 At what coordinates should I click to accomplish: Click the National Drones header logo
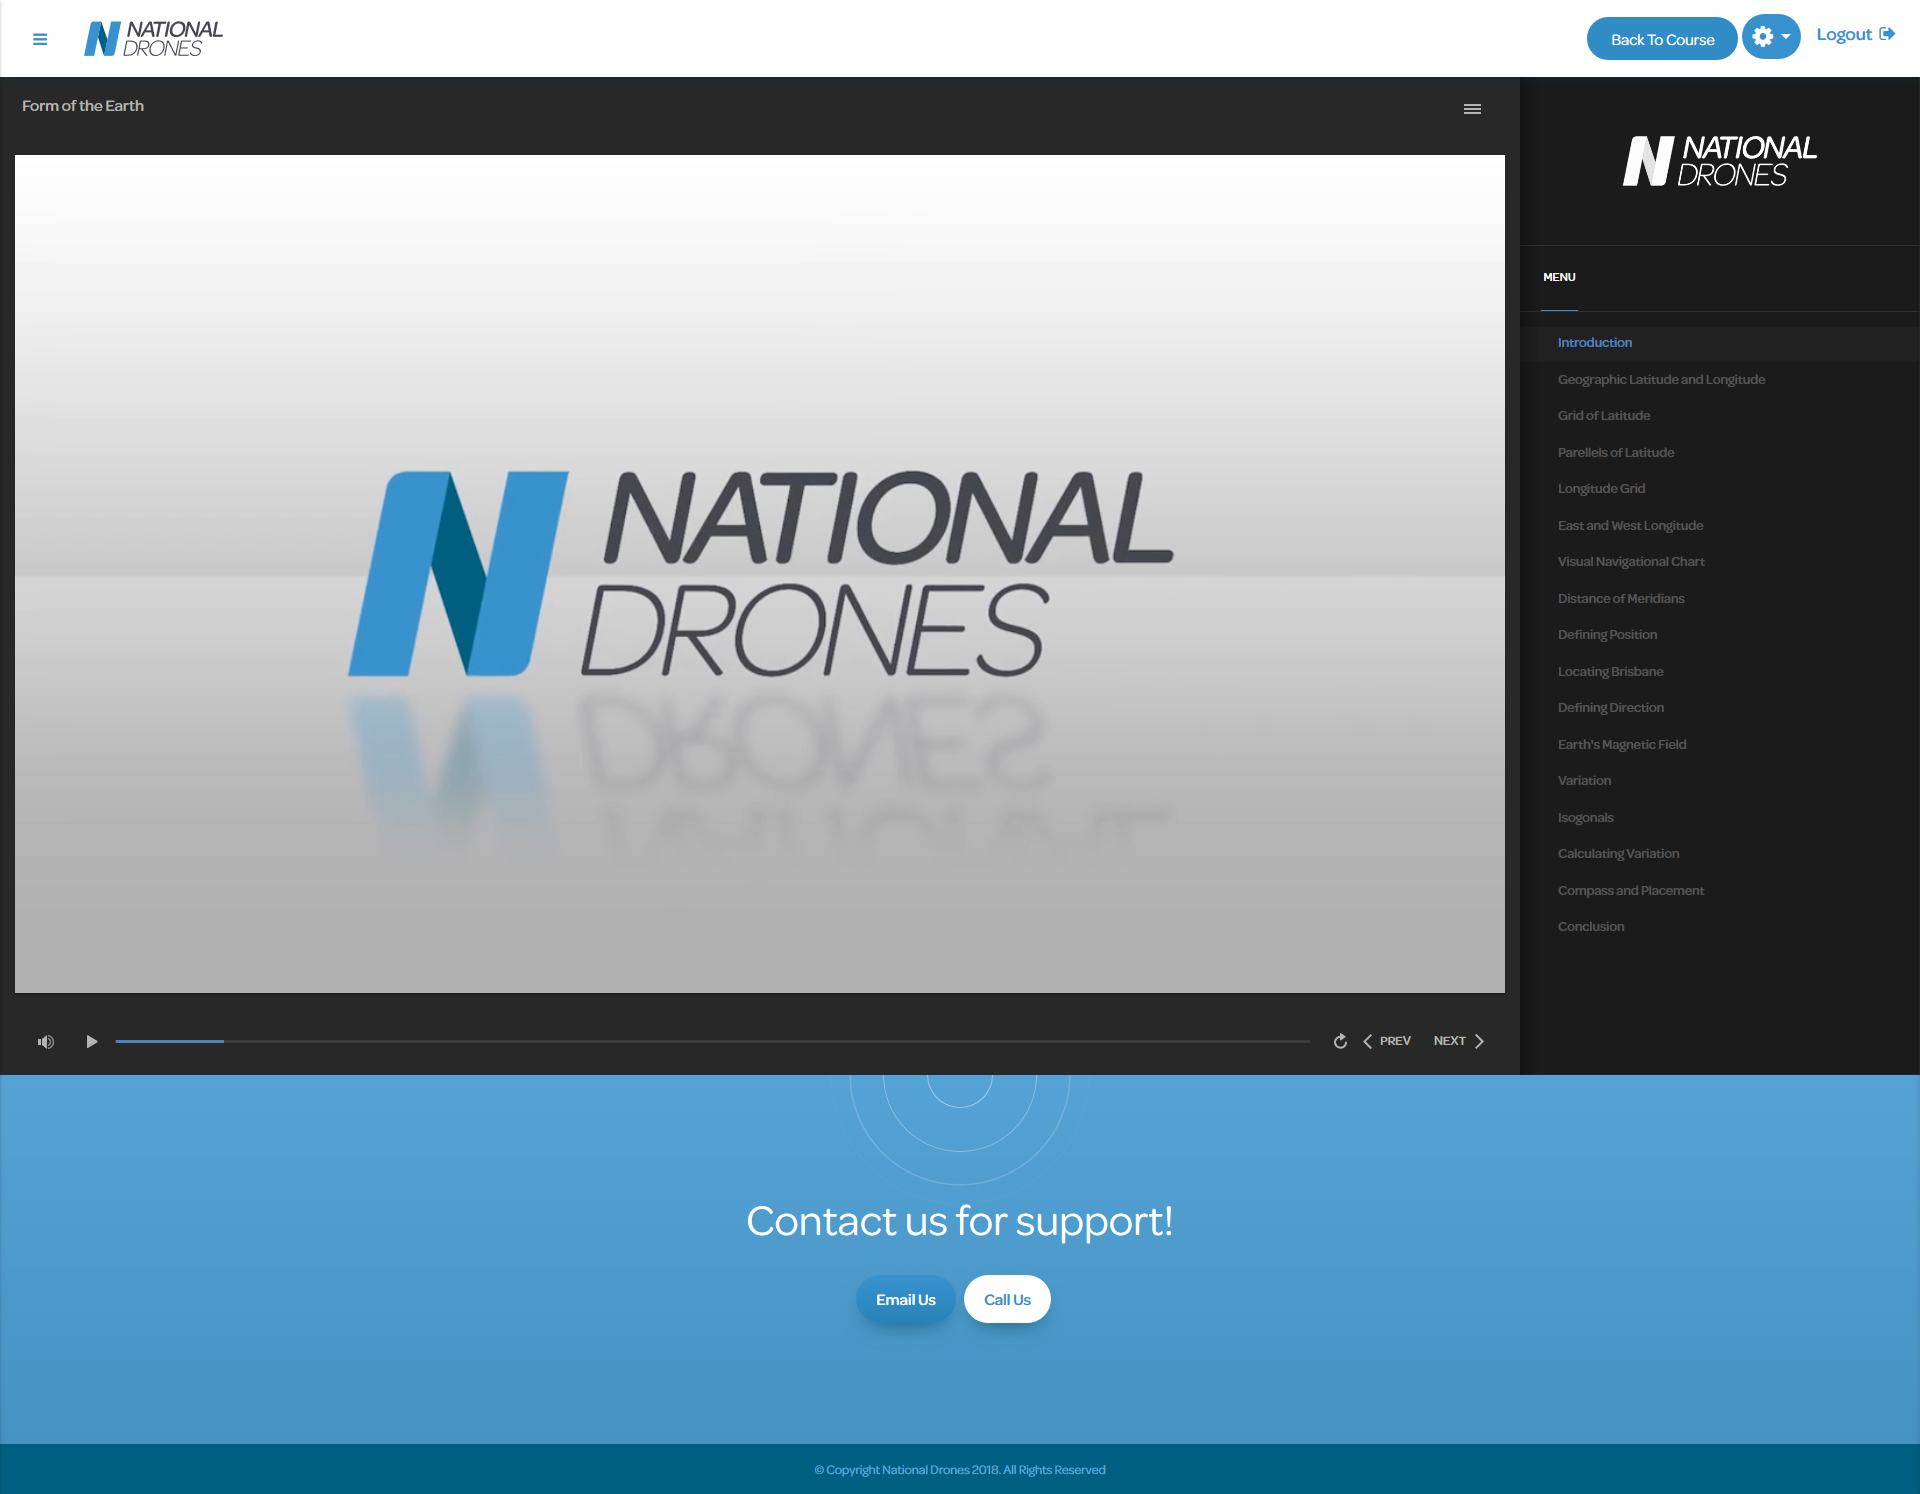click(x=153, y=39)
